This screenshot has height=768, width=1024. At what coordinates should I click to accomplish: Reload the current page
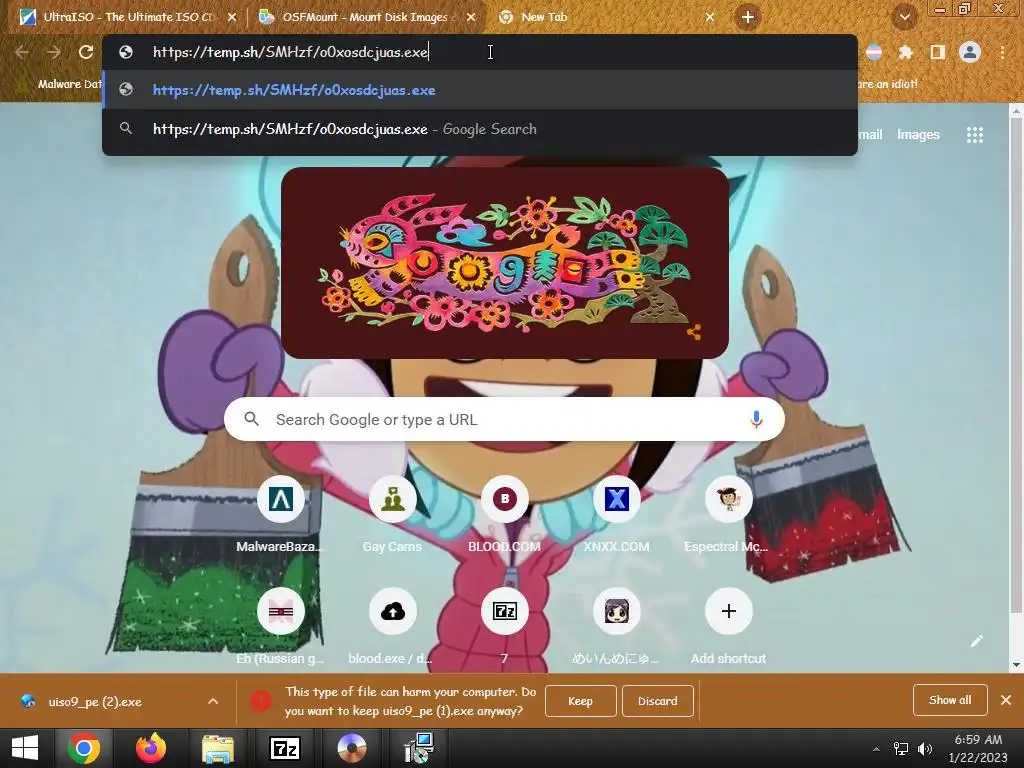click(86, 52)
